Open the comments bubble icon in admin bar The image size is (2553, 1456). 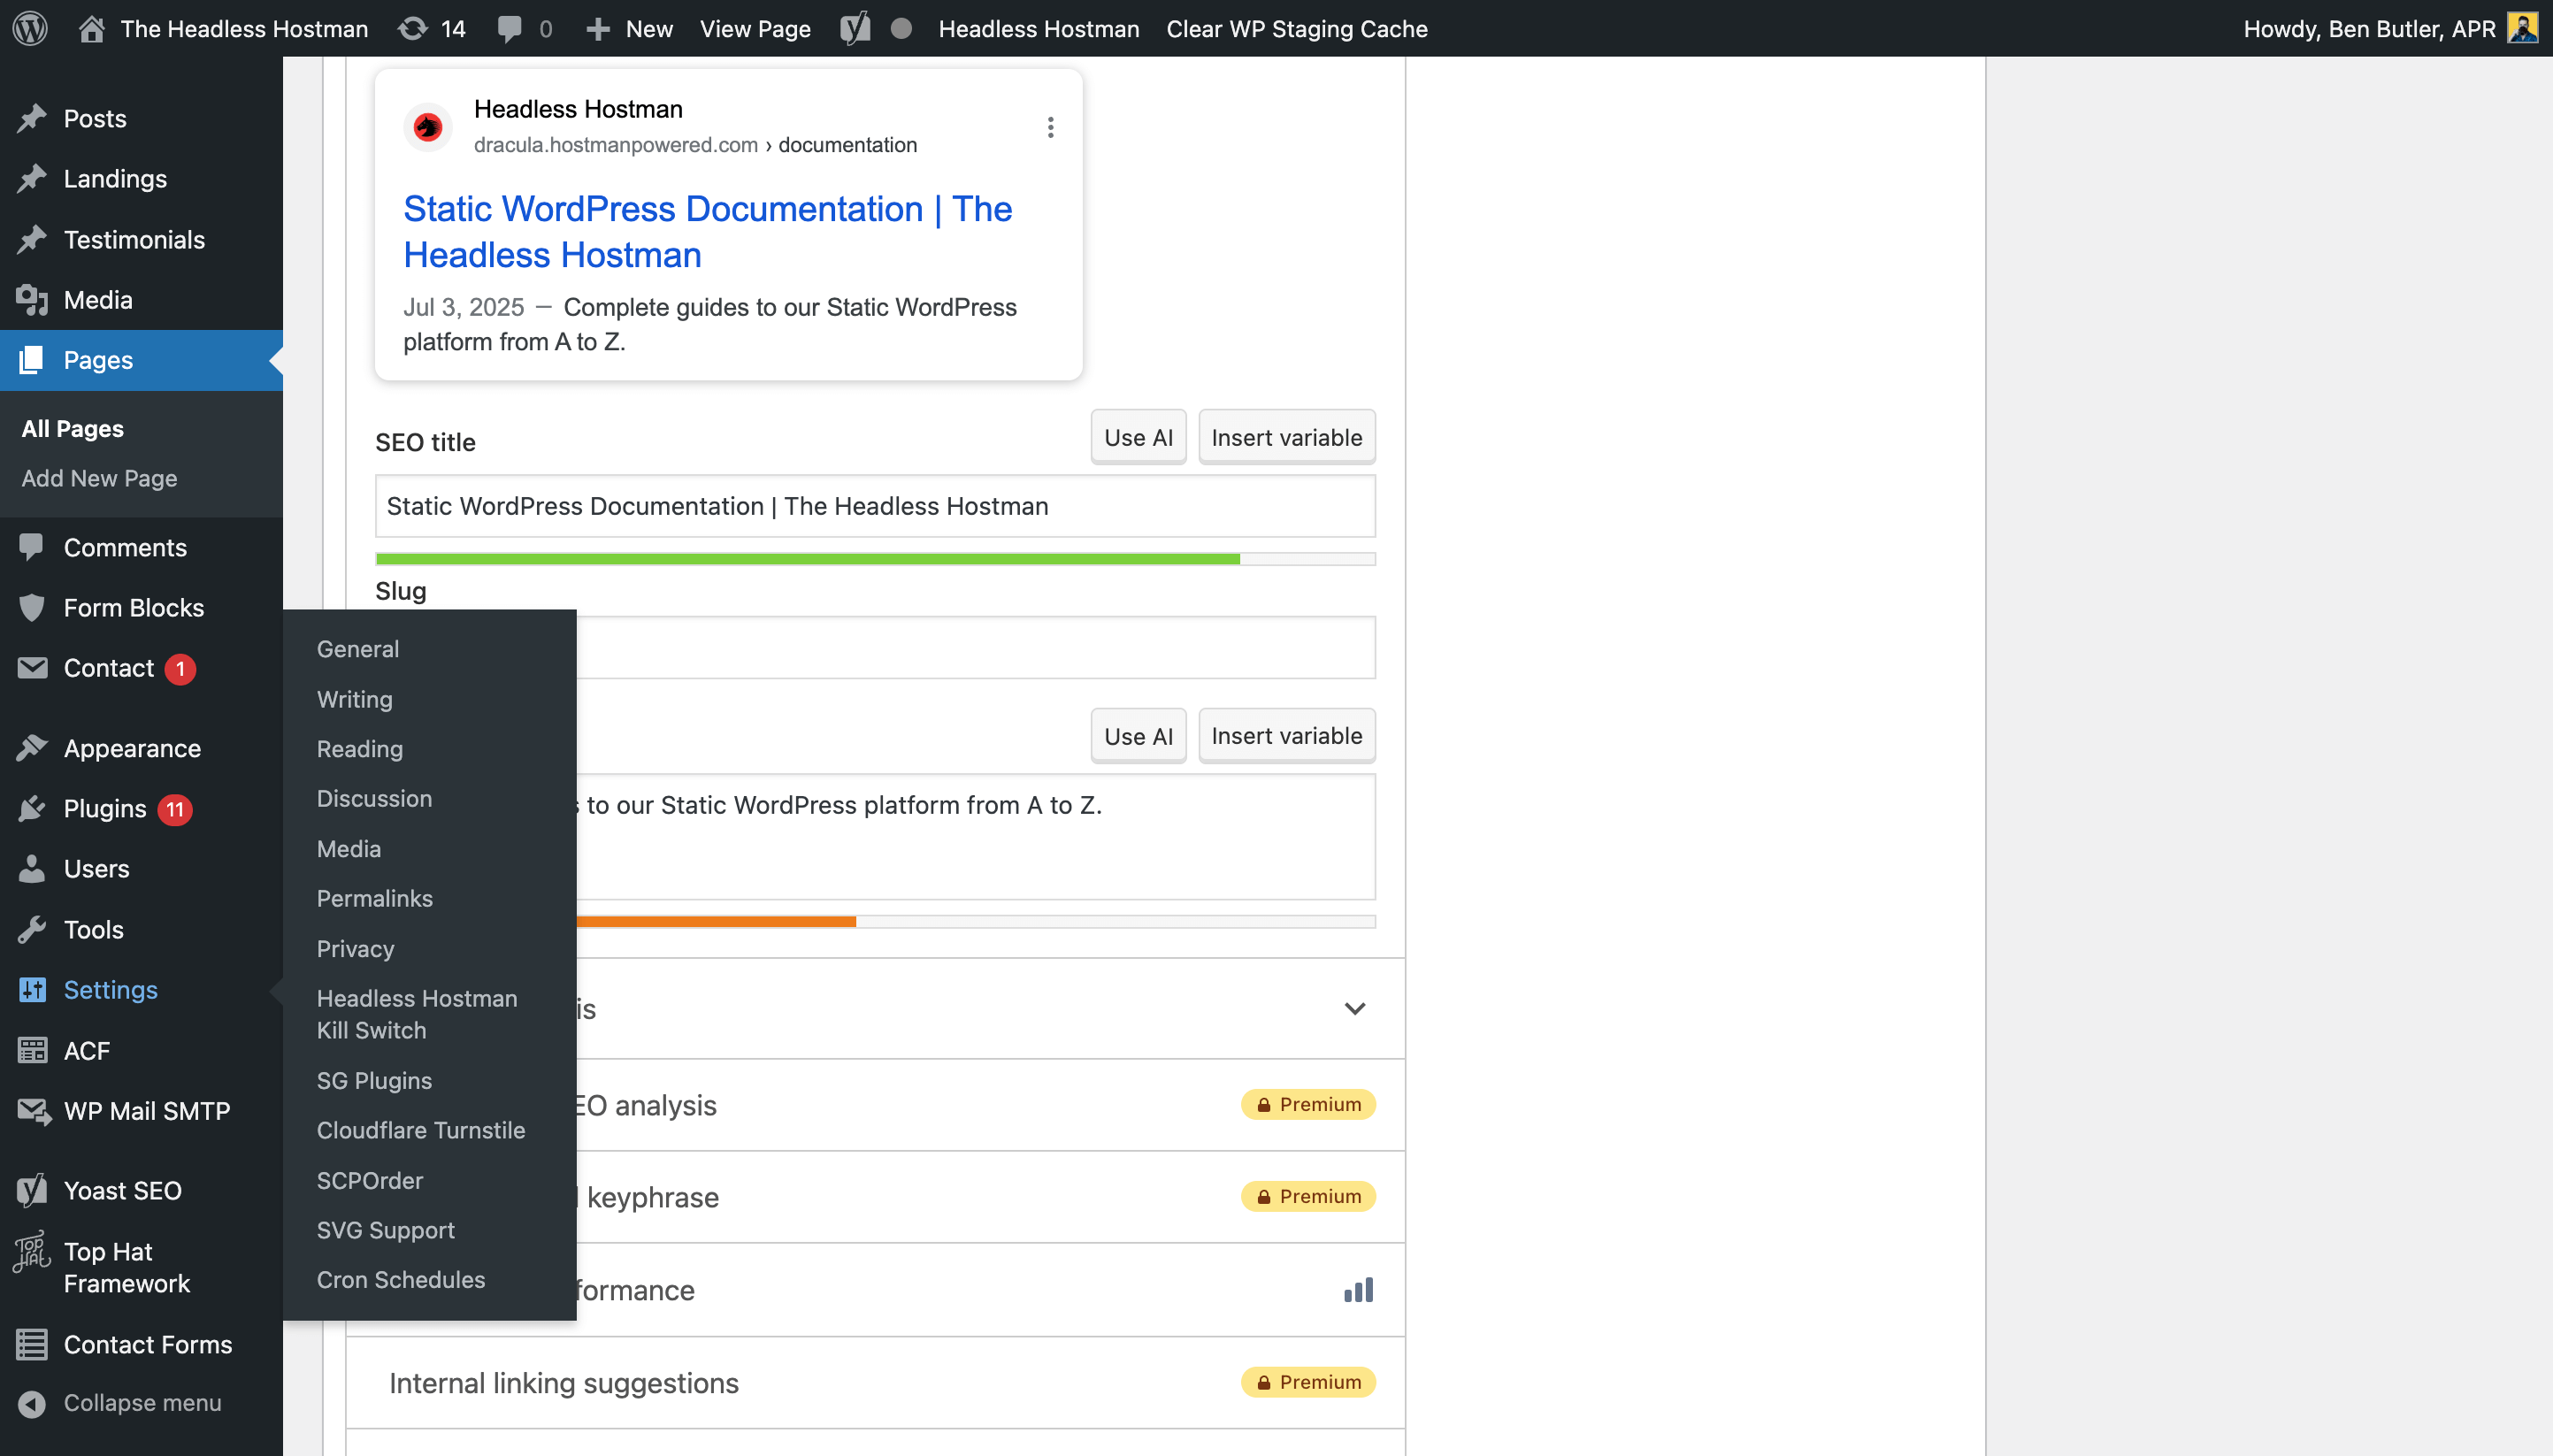[510, 28]
